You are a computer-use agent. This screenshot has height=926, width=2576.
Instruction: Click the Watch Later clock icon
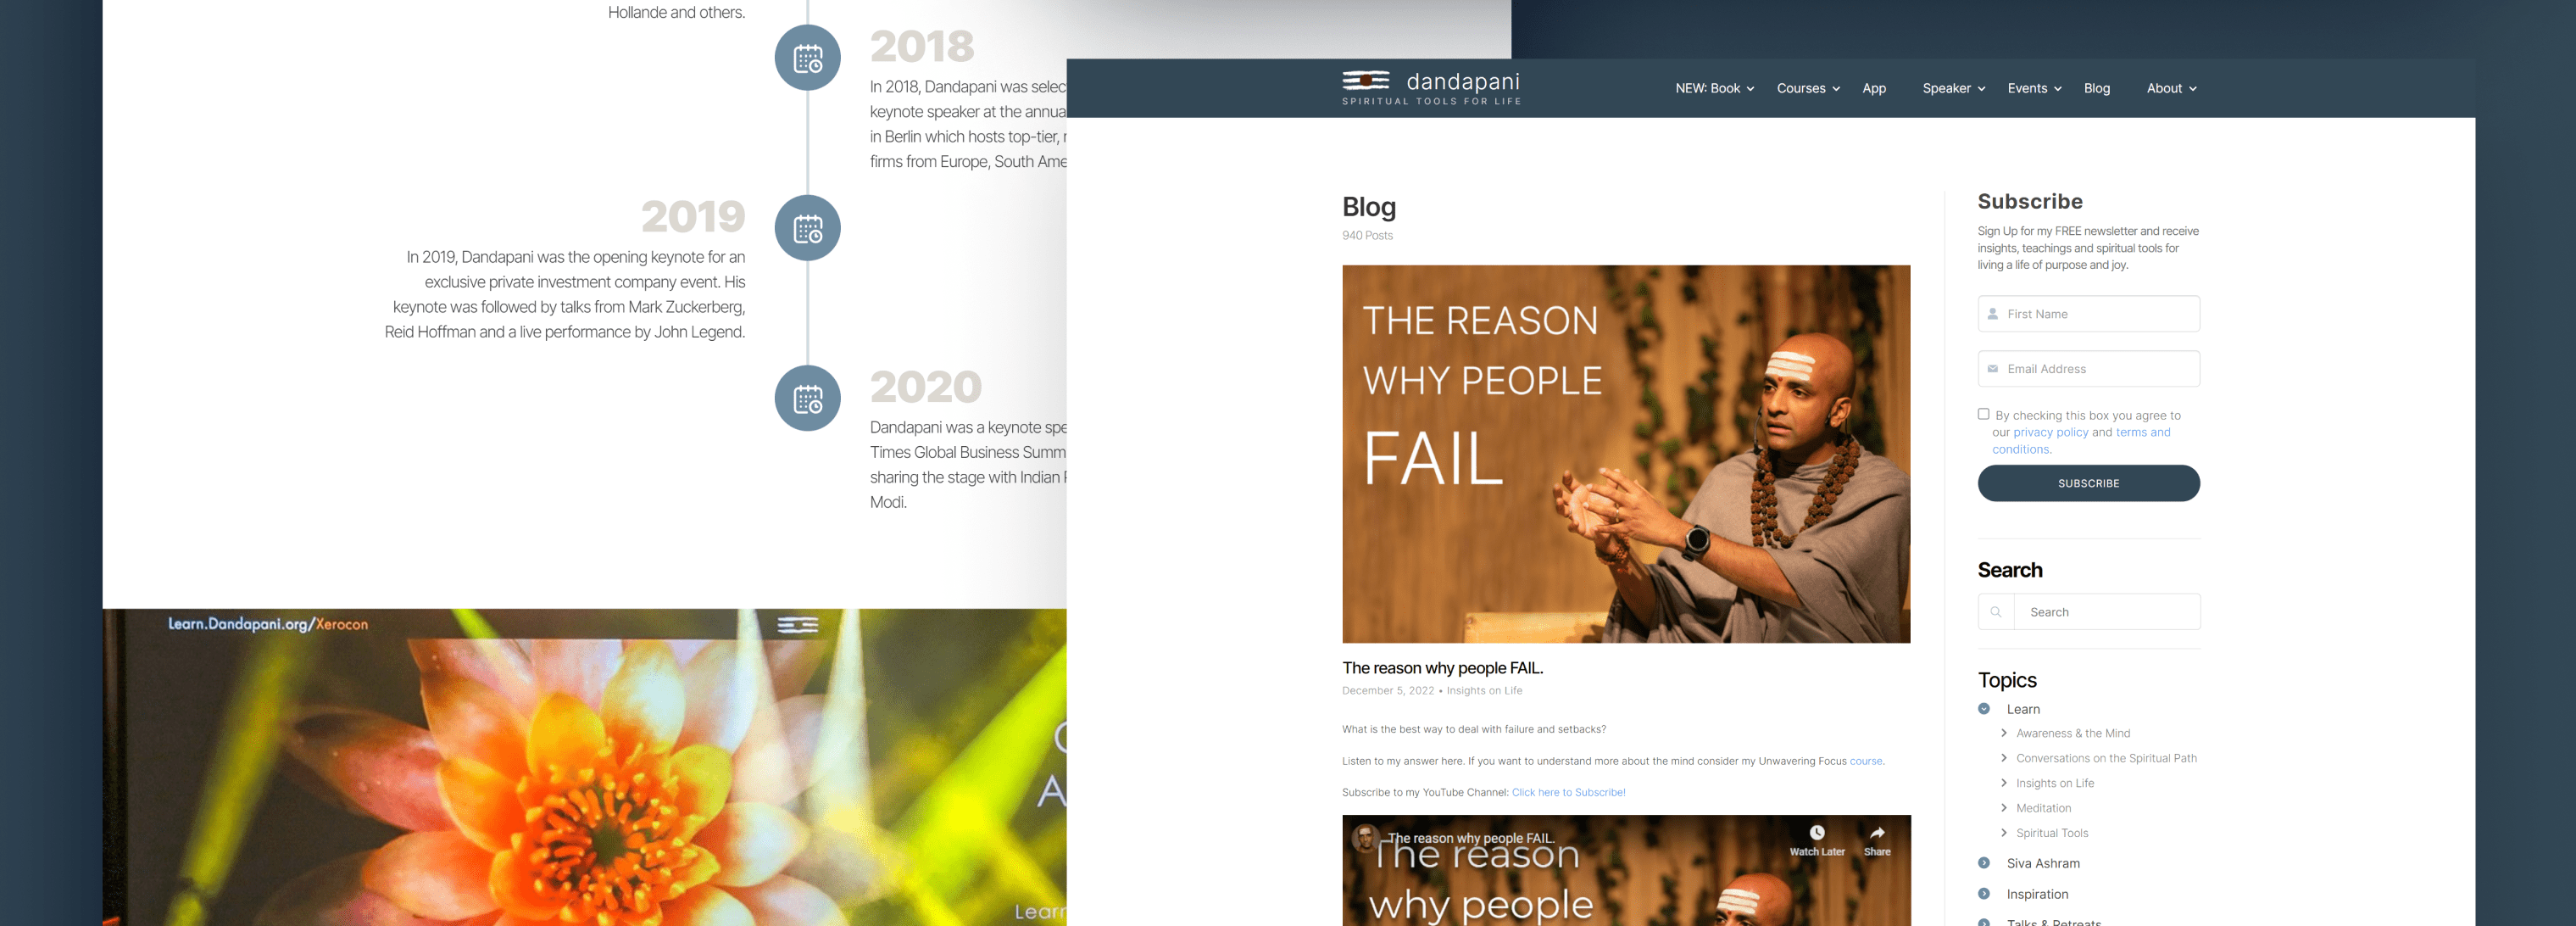(1816, 832)
